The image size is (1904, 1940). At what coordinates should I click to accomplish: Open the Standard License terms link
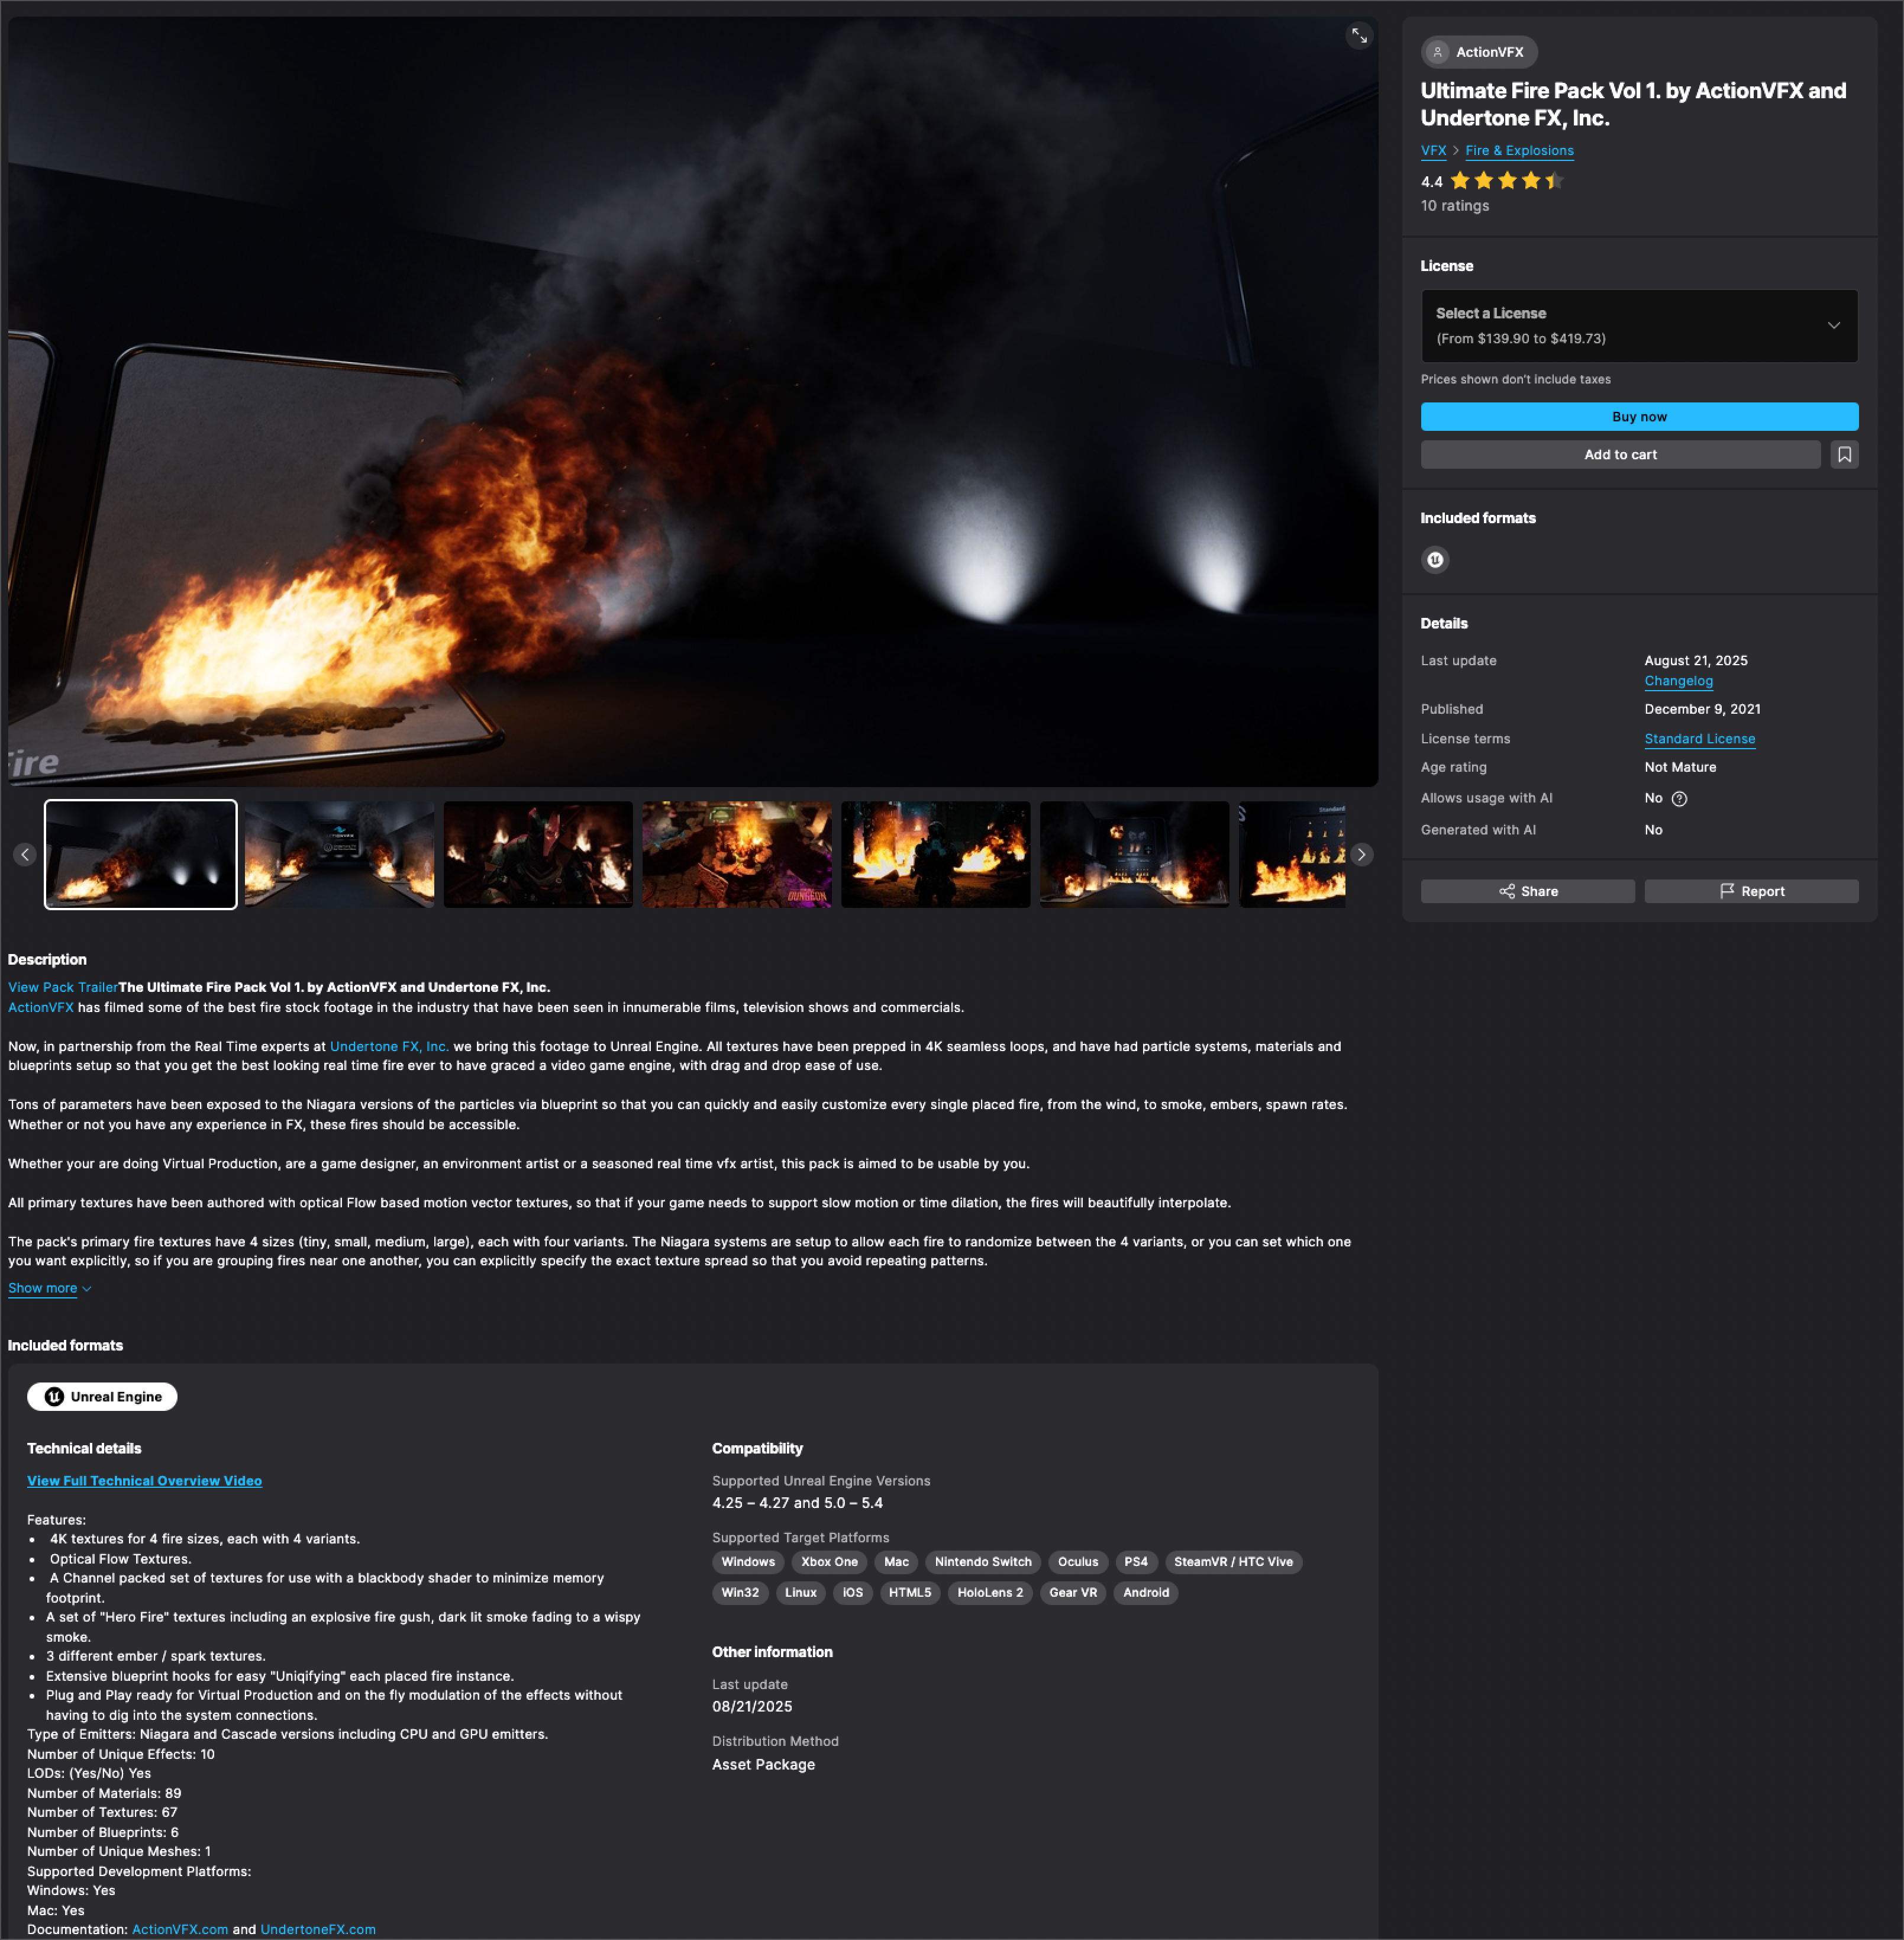coord(1699,739)
